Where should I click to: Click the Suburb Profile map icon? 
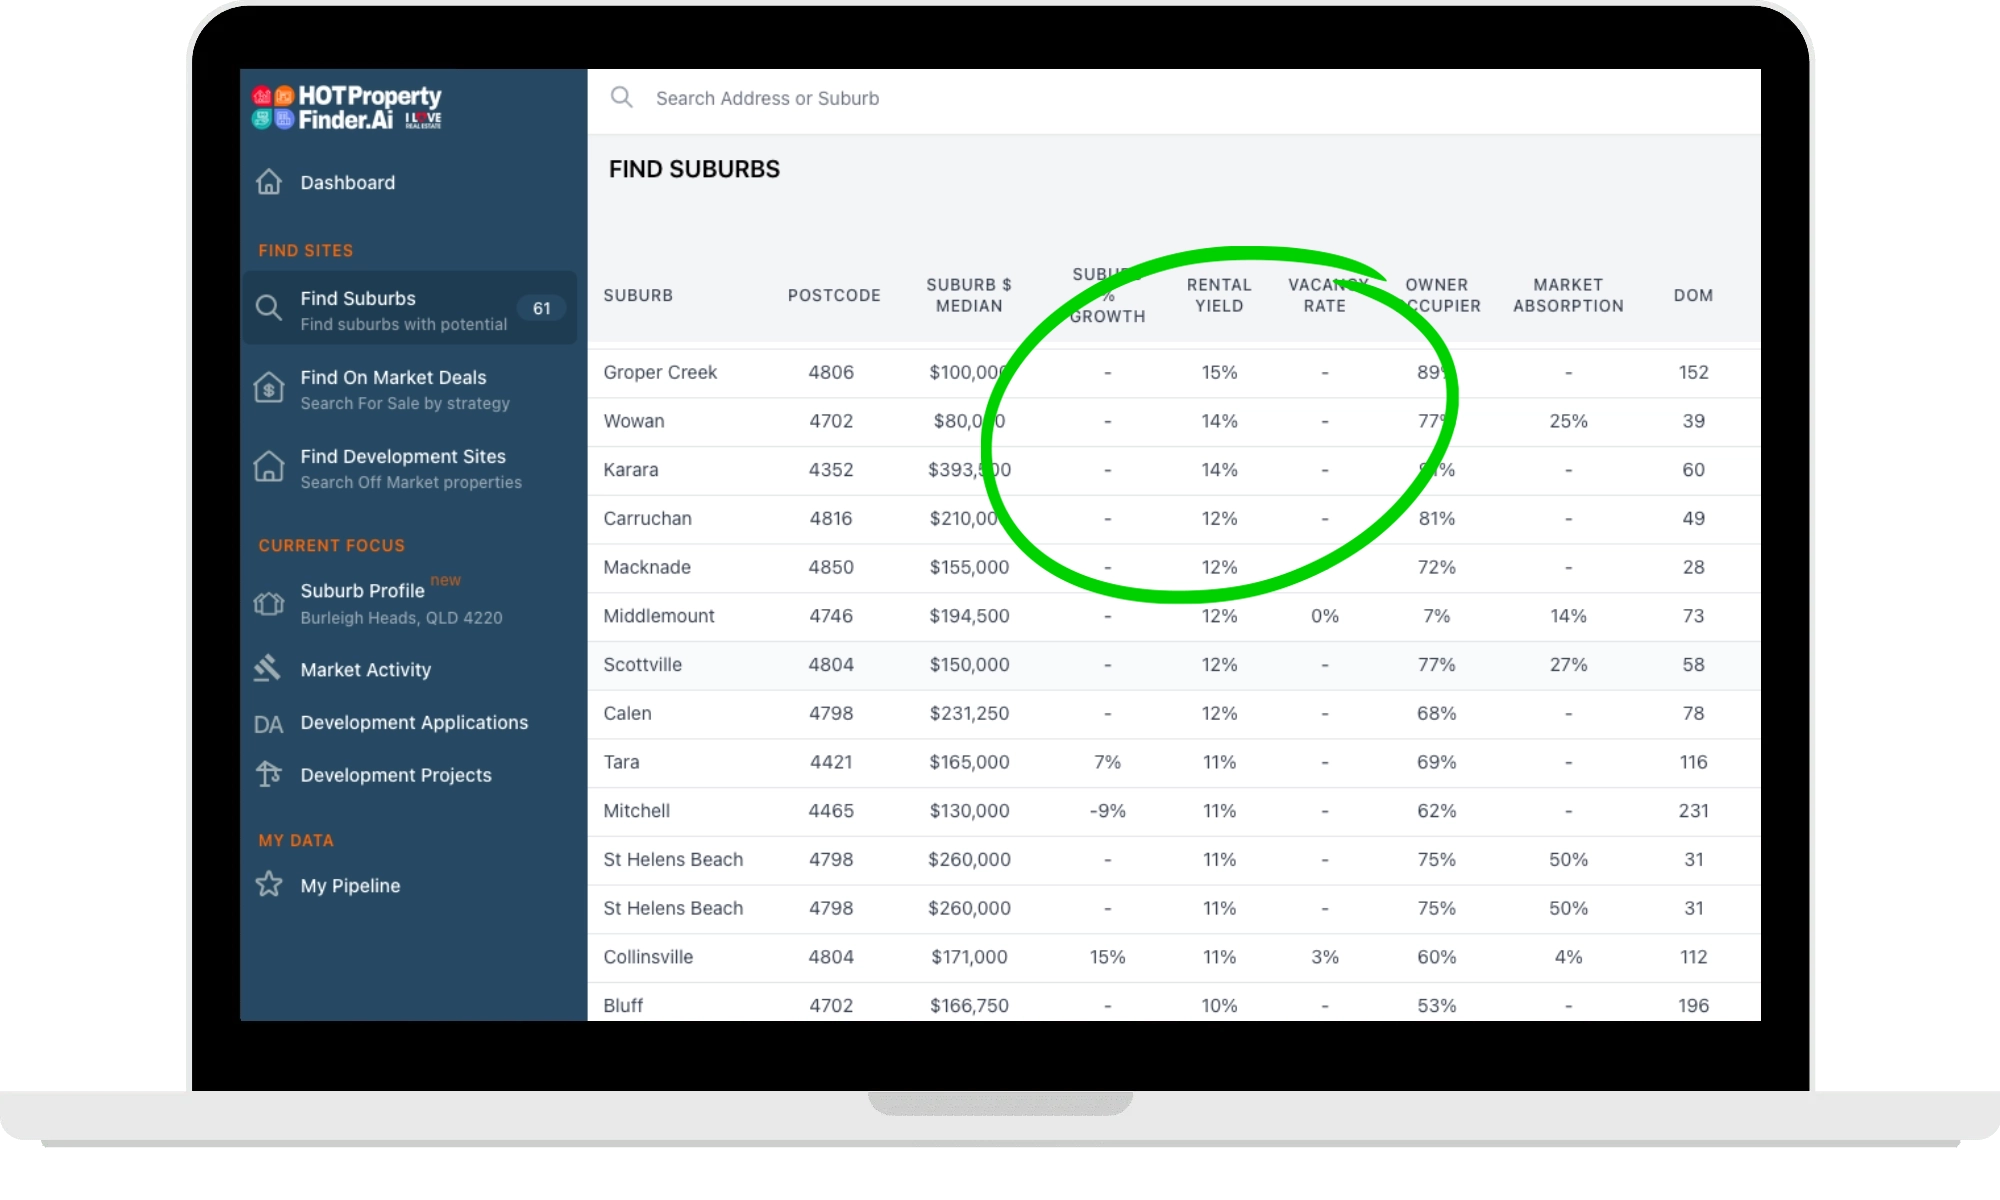[269, 603]
